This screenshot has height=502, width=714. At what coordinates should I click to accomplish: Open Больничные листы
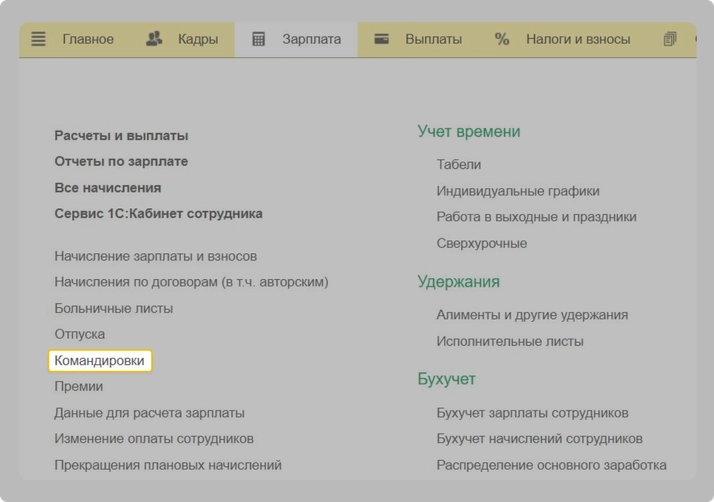[114, 308]
